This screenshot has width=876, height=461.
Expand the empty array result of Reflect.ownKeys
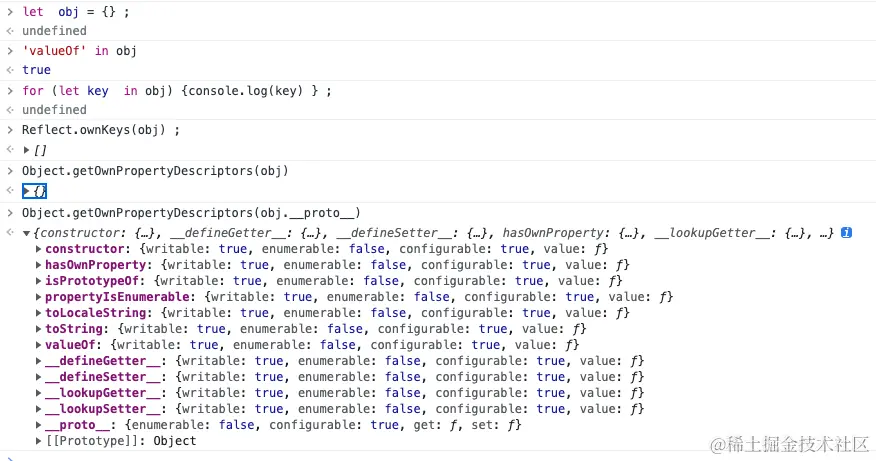[27, 150]
